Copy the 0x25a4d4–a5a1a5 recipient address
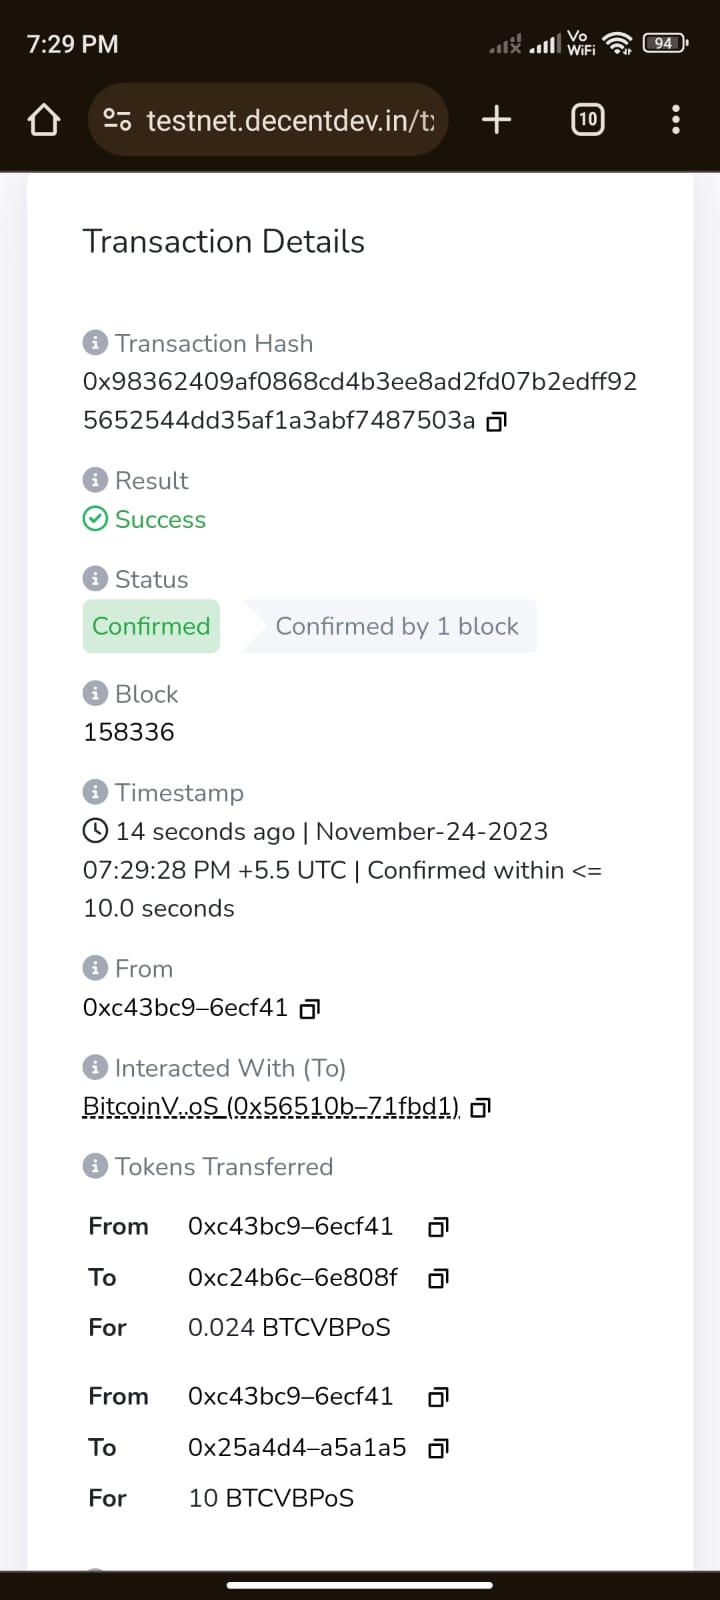This screenshot has width=720, height=1600. click(x=438, y=1448)
